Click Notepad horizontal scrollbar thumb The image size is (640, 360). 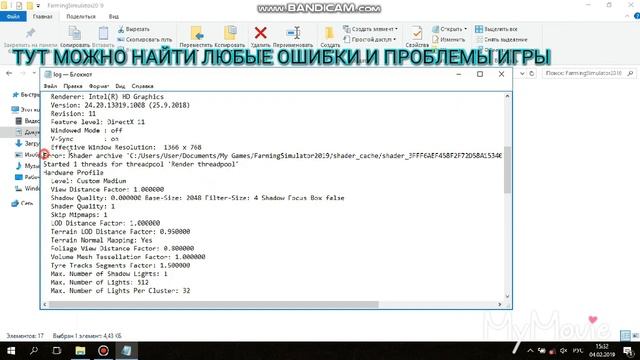click(213, 304)
